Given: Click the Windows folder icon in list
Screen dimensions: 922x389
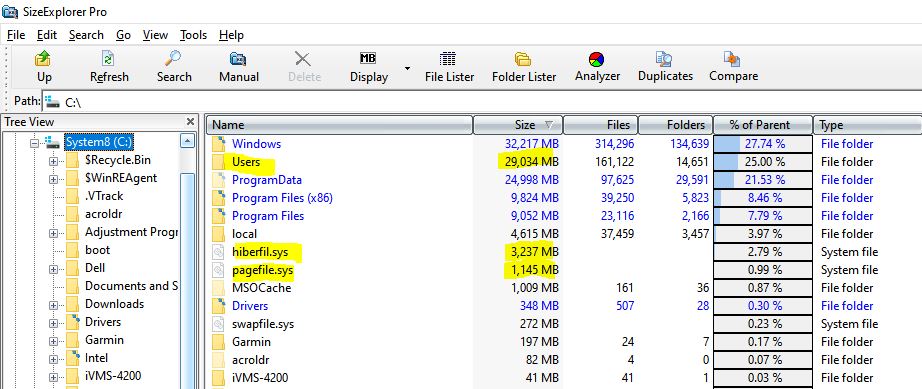Looking at the screenshot, I should [x=219, y=143].
